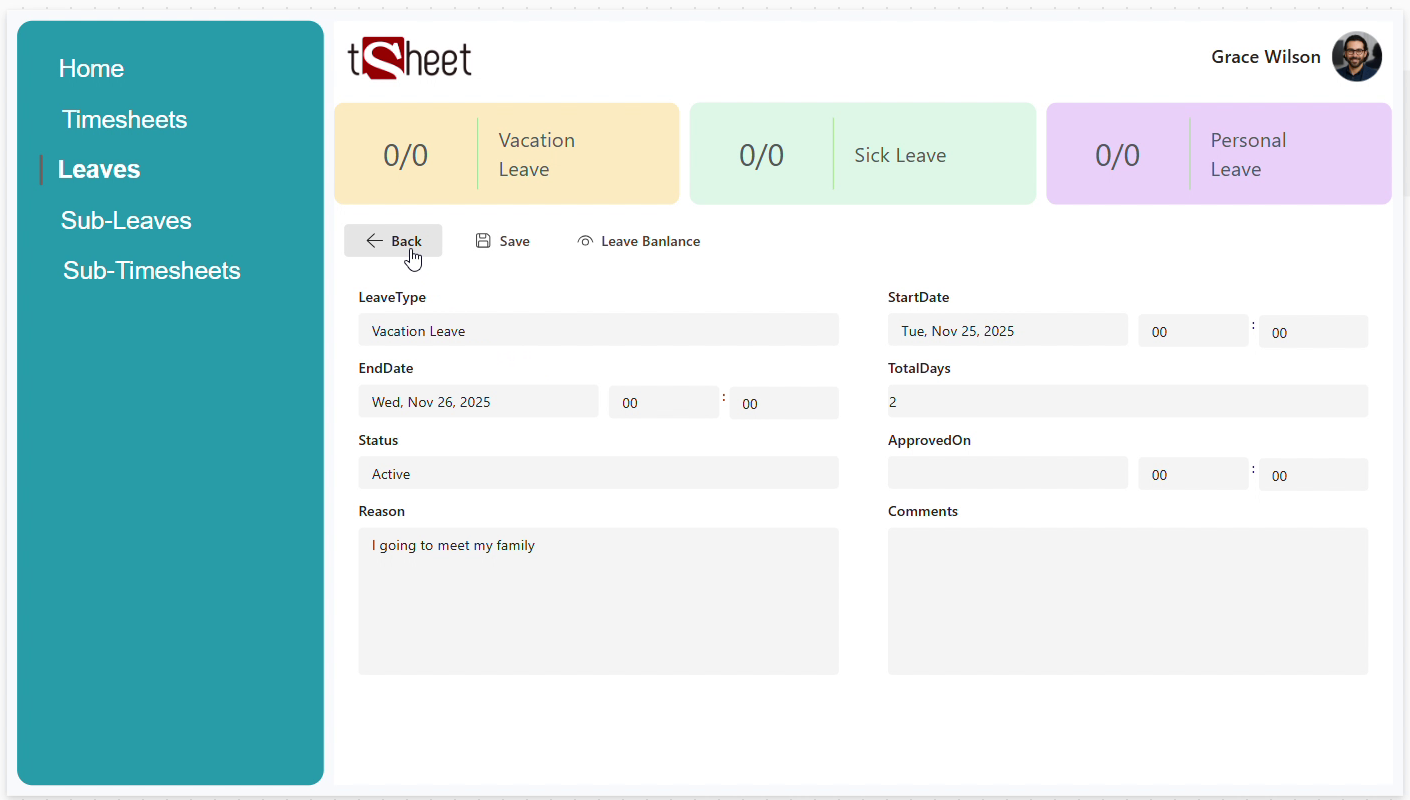This screenshot has width=1410, height=800.
Task: Open Sub-Timesheets in the sidebar
Action: [x=152, y=271]
